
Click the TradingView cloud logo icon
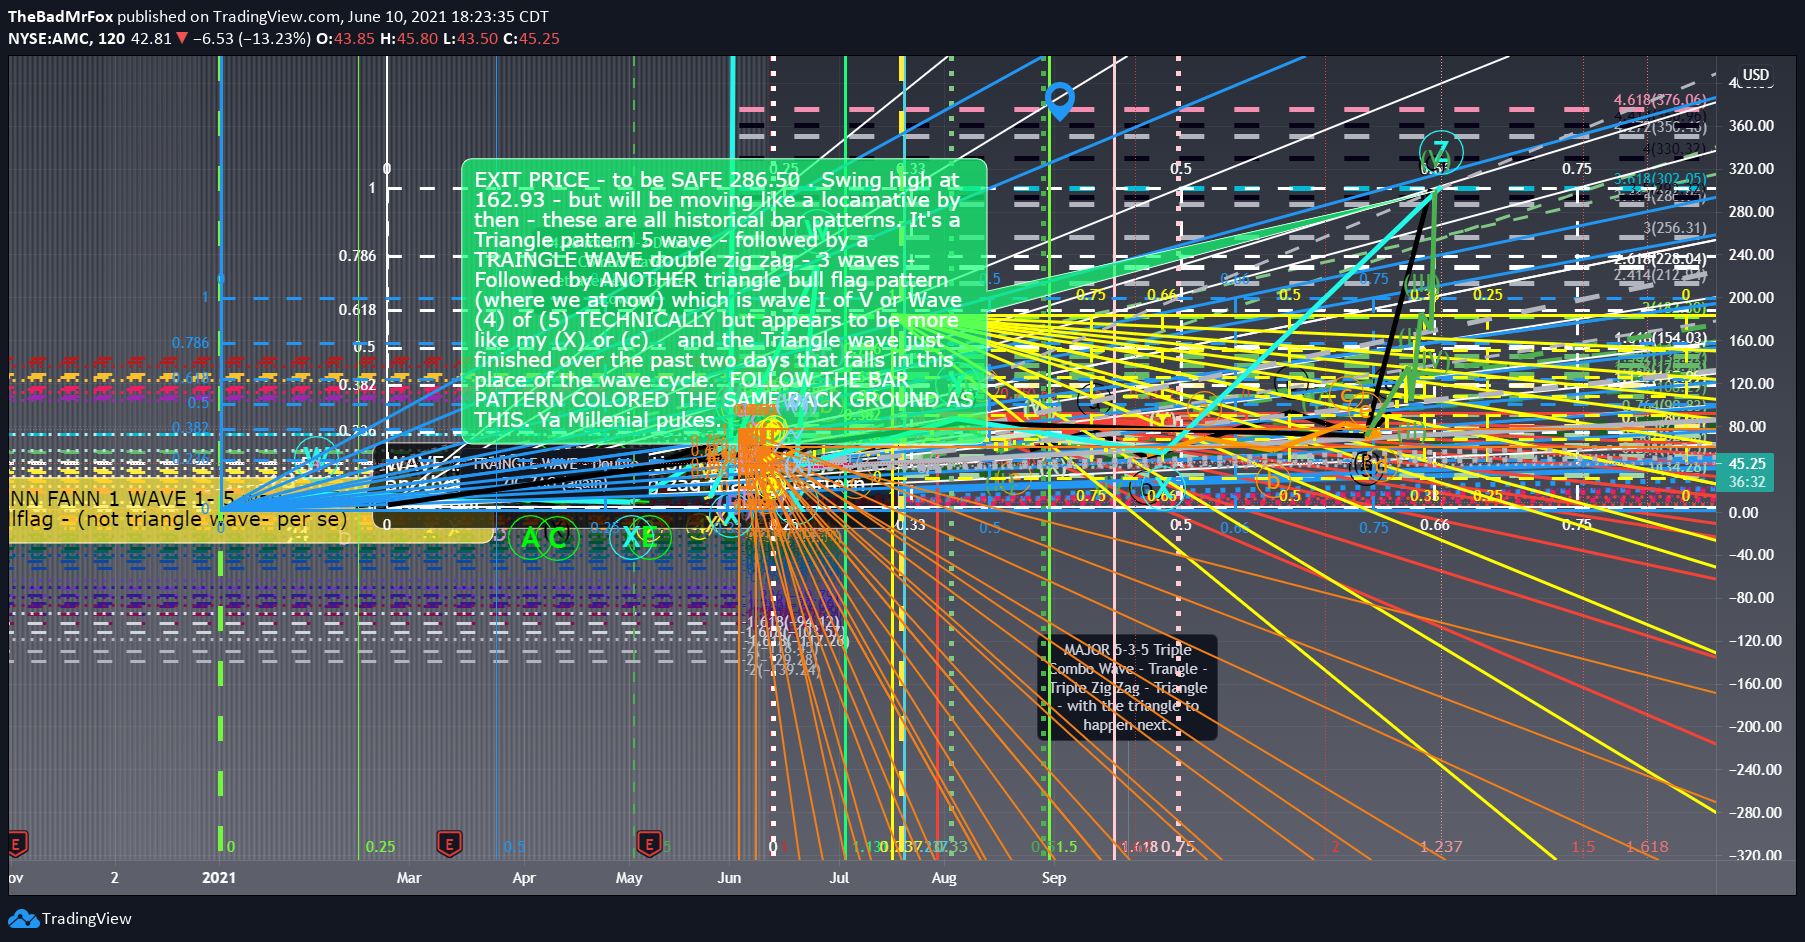pos(23,918)
